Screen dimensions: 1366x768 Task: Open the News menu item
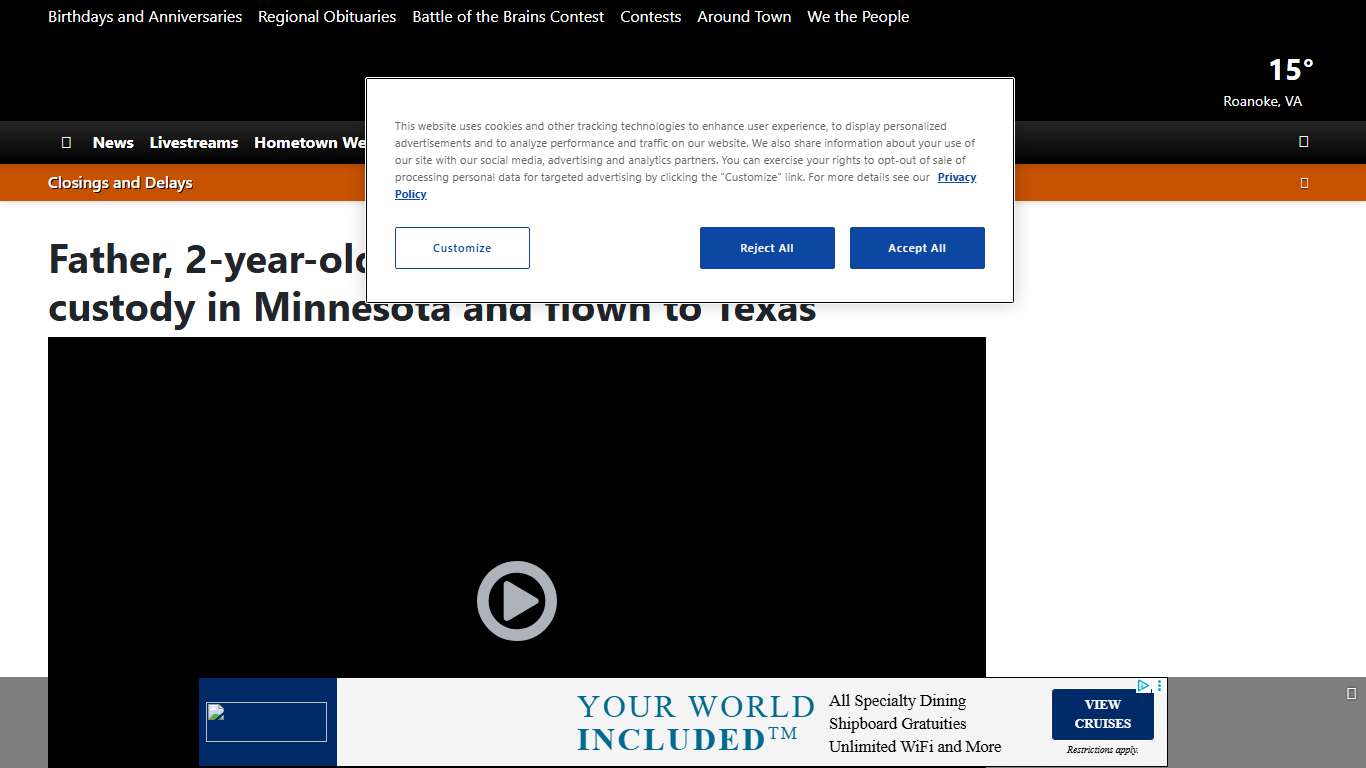pos(113,143)
